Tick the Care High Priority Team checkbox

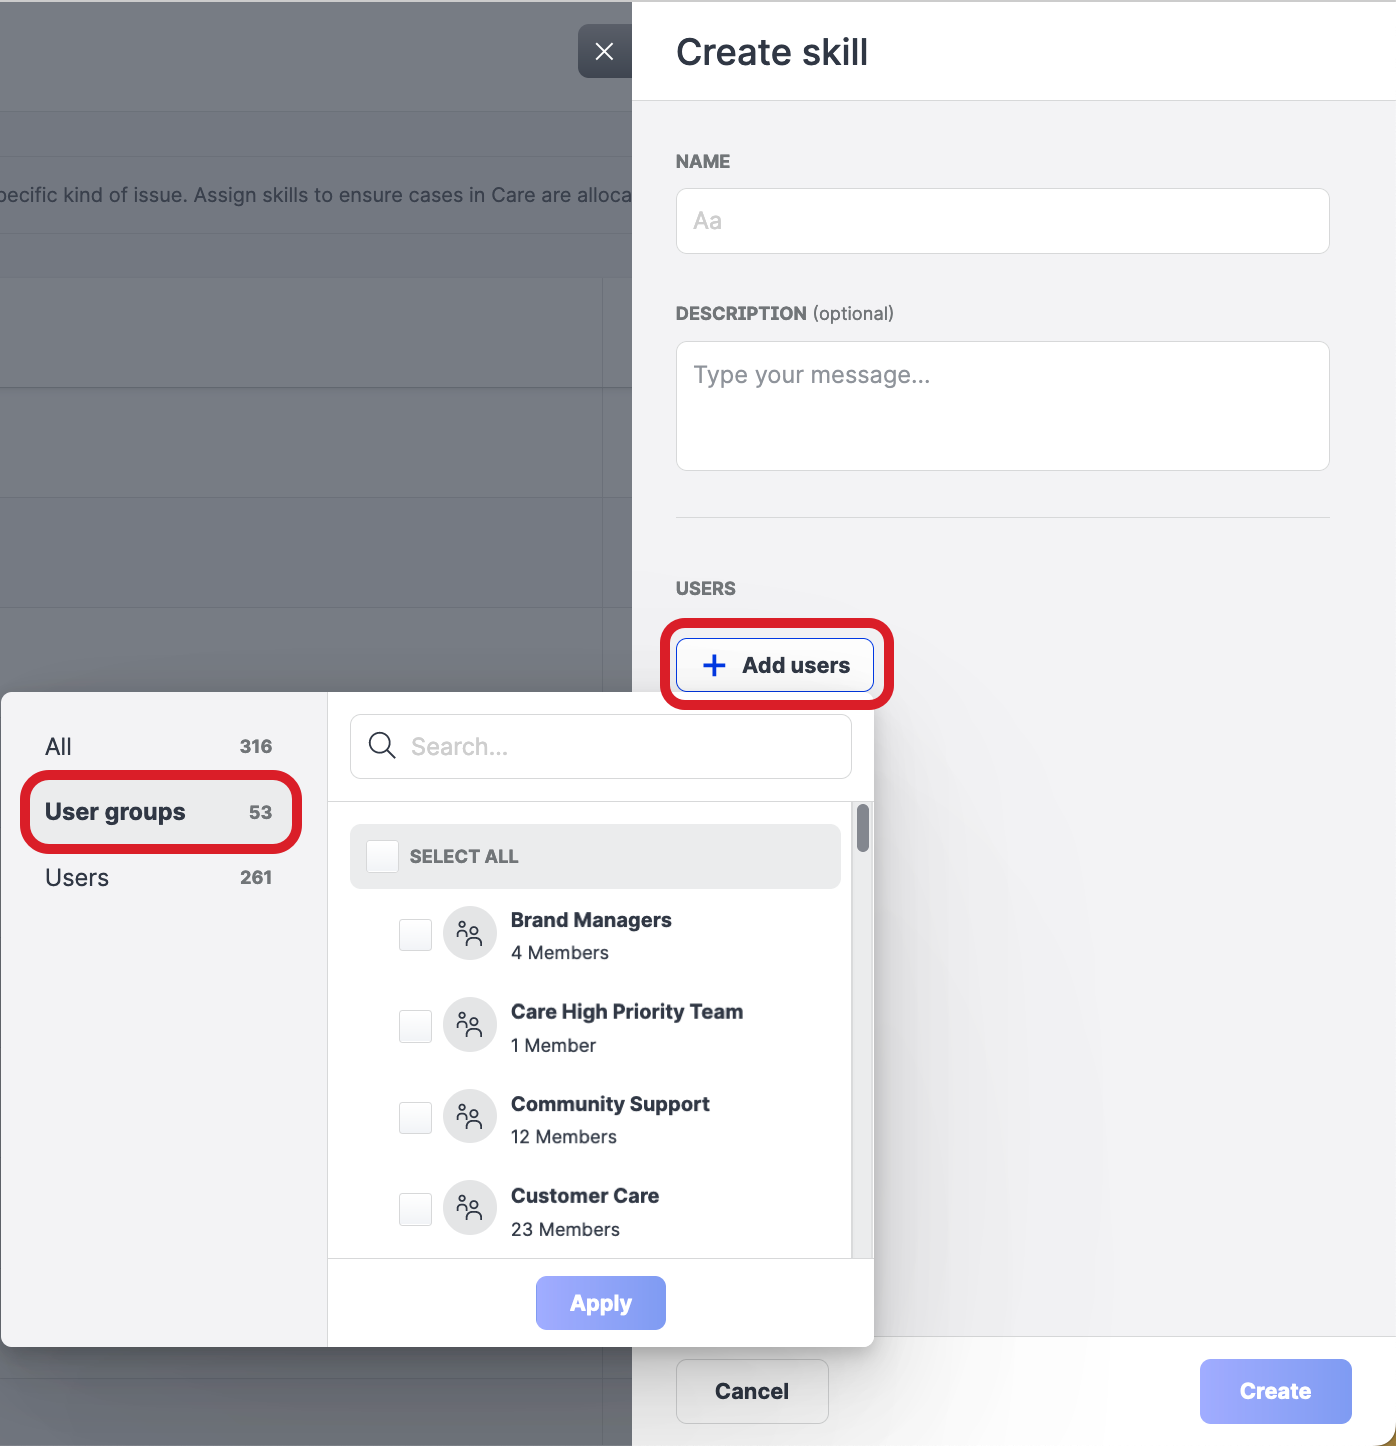[x=415, y=1026]
